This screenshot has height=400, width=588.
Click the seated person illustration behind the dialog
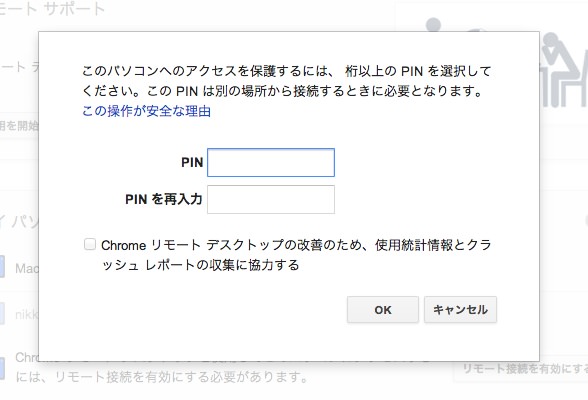564,70
